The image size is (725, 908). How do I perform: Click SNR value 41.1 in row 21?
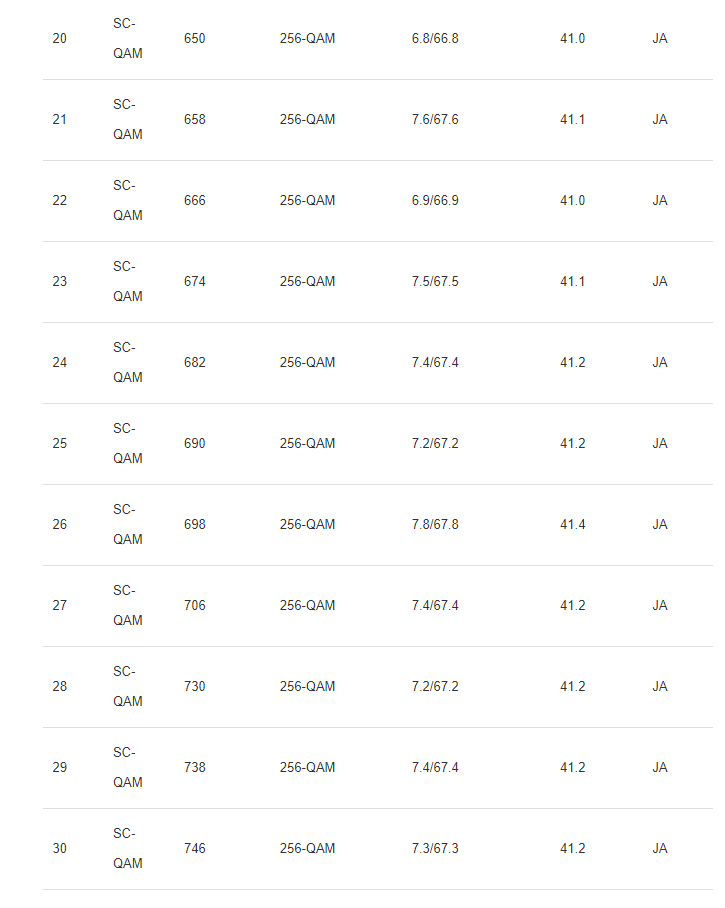(572, 120)
